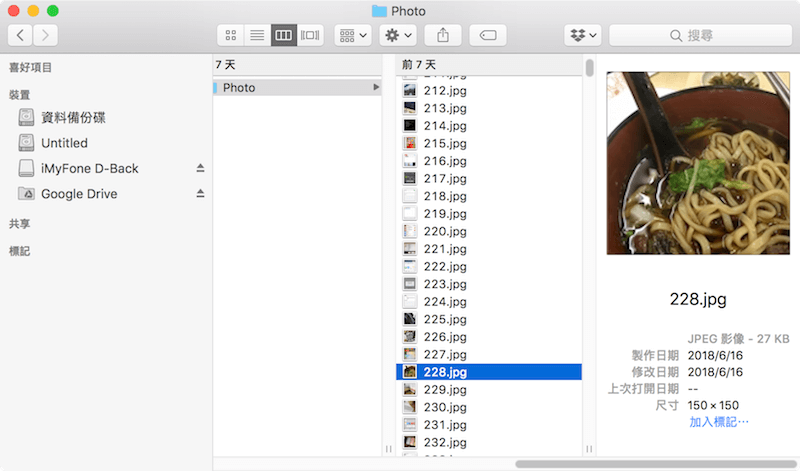This screenshot has width=800, height=471.
Task: Select column view mode
Action: coord(283,35)
